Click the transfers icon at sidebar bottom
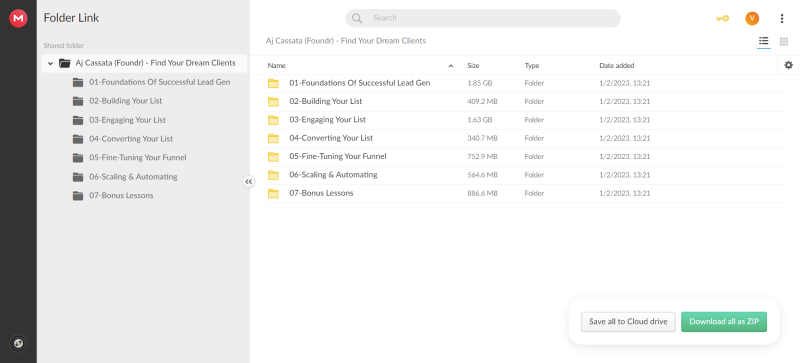800x363 pixels. click(x=18, y=344)
